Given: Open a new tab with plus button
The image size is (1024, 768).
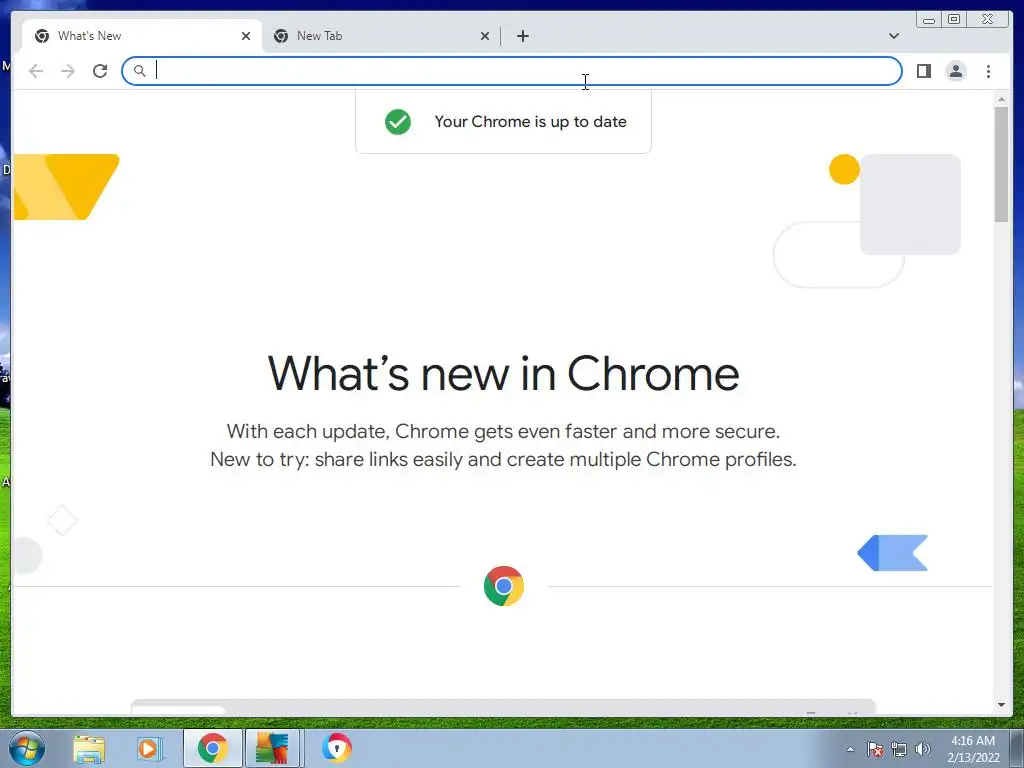Looking at the screenshot, I should [522, 36].
